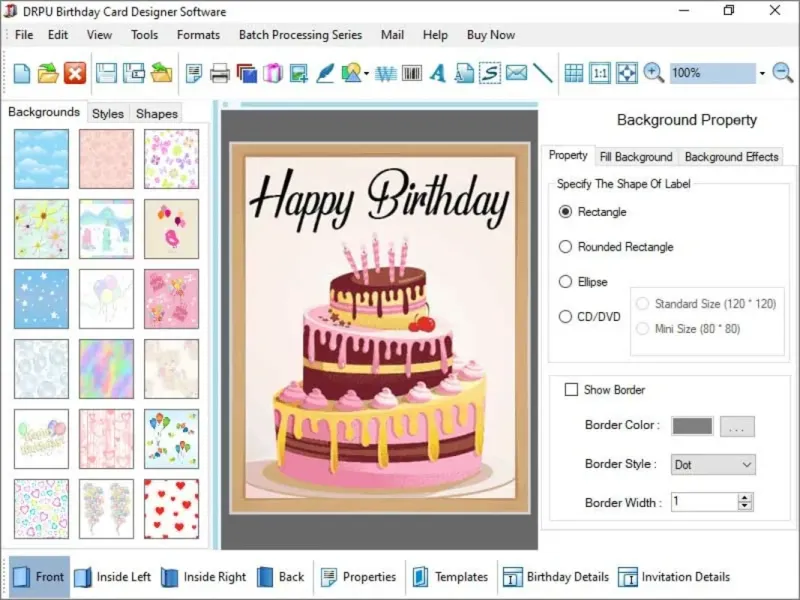Zoom in with the magnifier plus icon
The height and width of the screenshot is (600, 800).
tap(653, 73)
